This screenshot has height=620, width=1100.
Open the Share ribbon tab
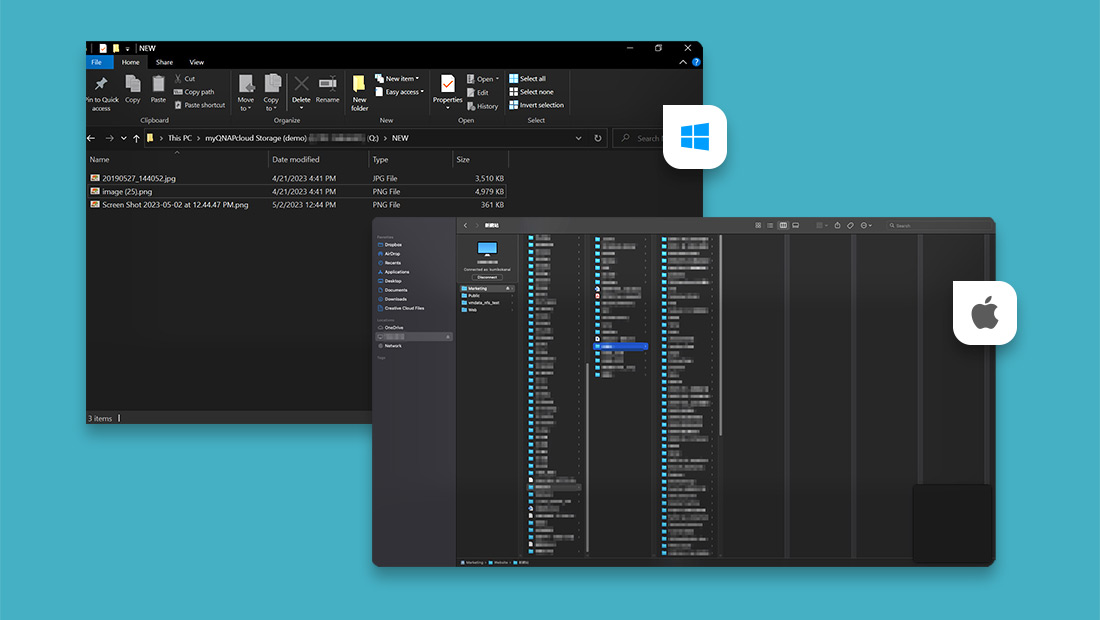coord(164,63)
